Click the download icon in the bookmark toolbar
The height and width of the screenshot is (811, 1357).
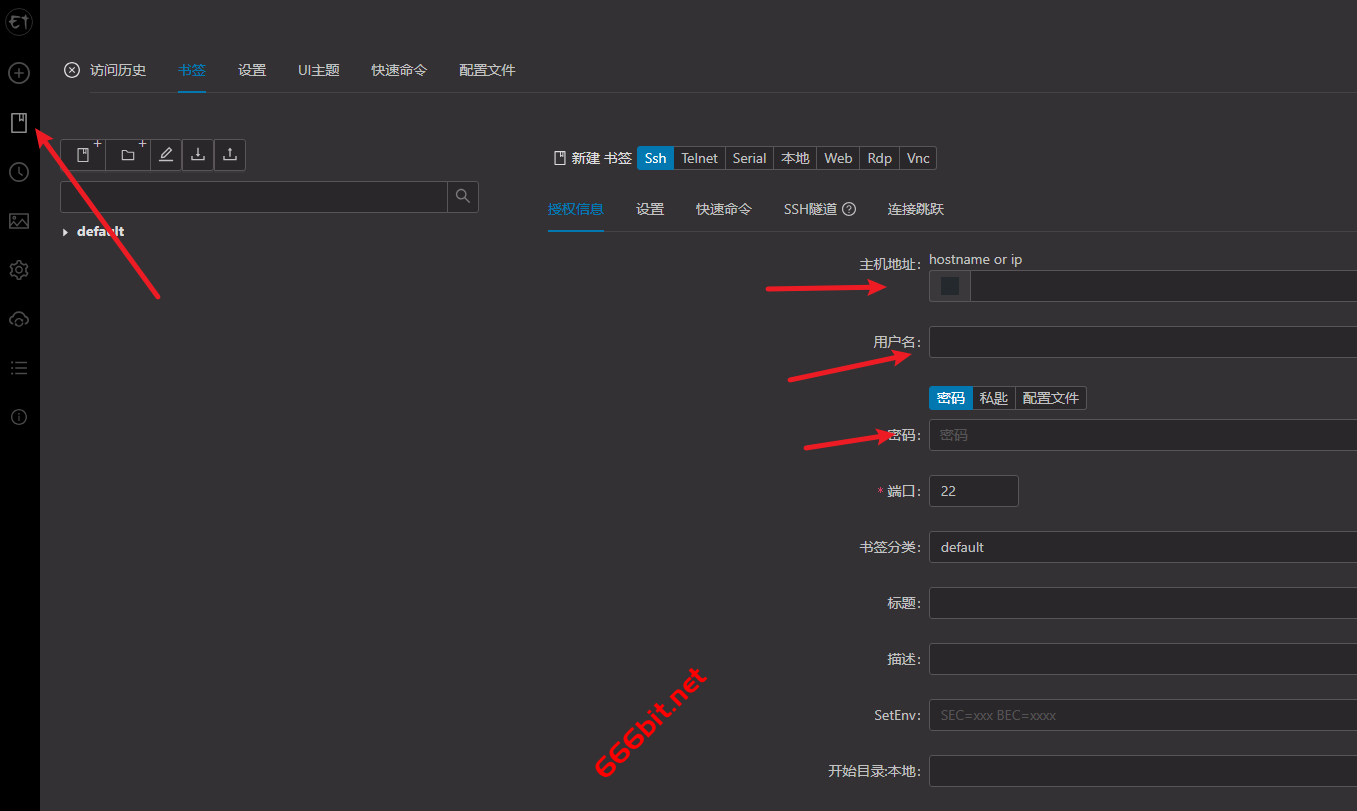pos(198,155)
